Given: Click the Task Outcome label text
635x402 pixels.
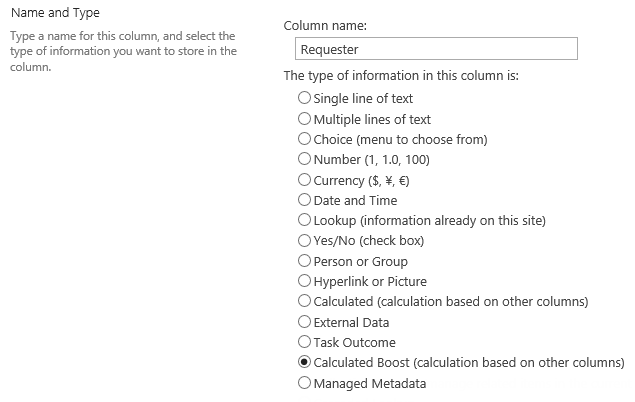Looking at the screenshot, I should click(354, 342).
